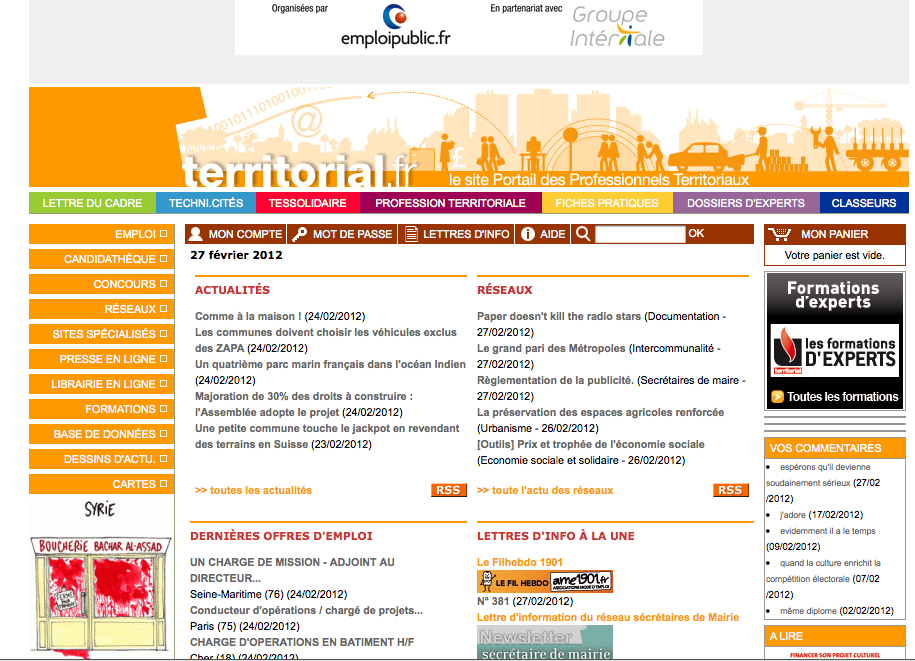This screenshot has width=915, height=661.
Task: Open the Majoration de 30% article
Action: 303,404
